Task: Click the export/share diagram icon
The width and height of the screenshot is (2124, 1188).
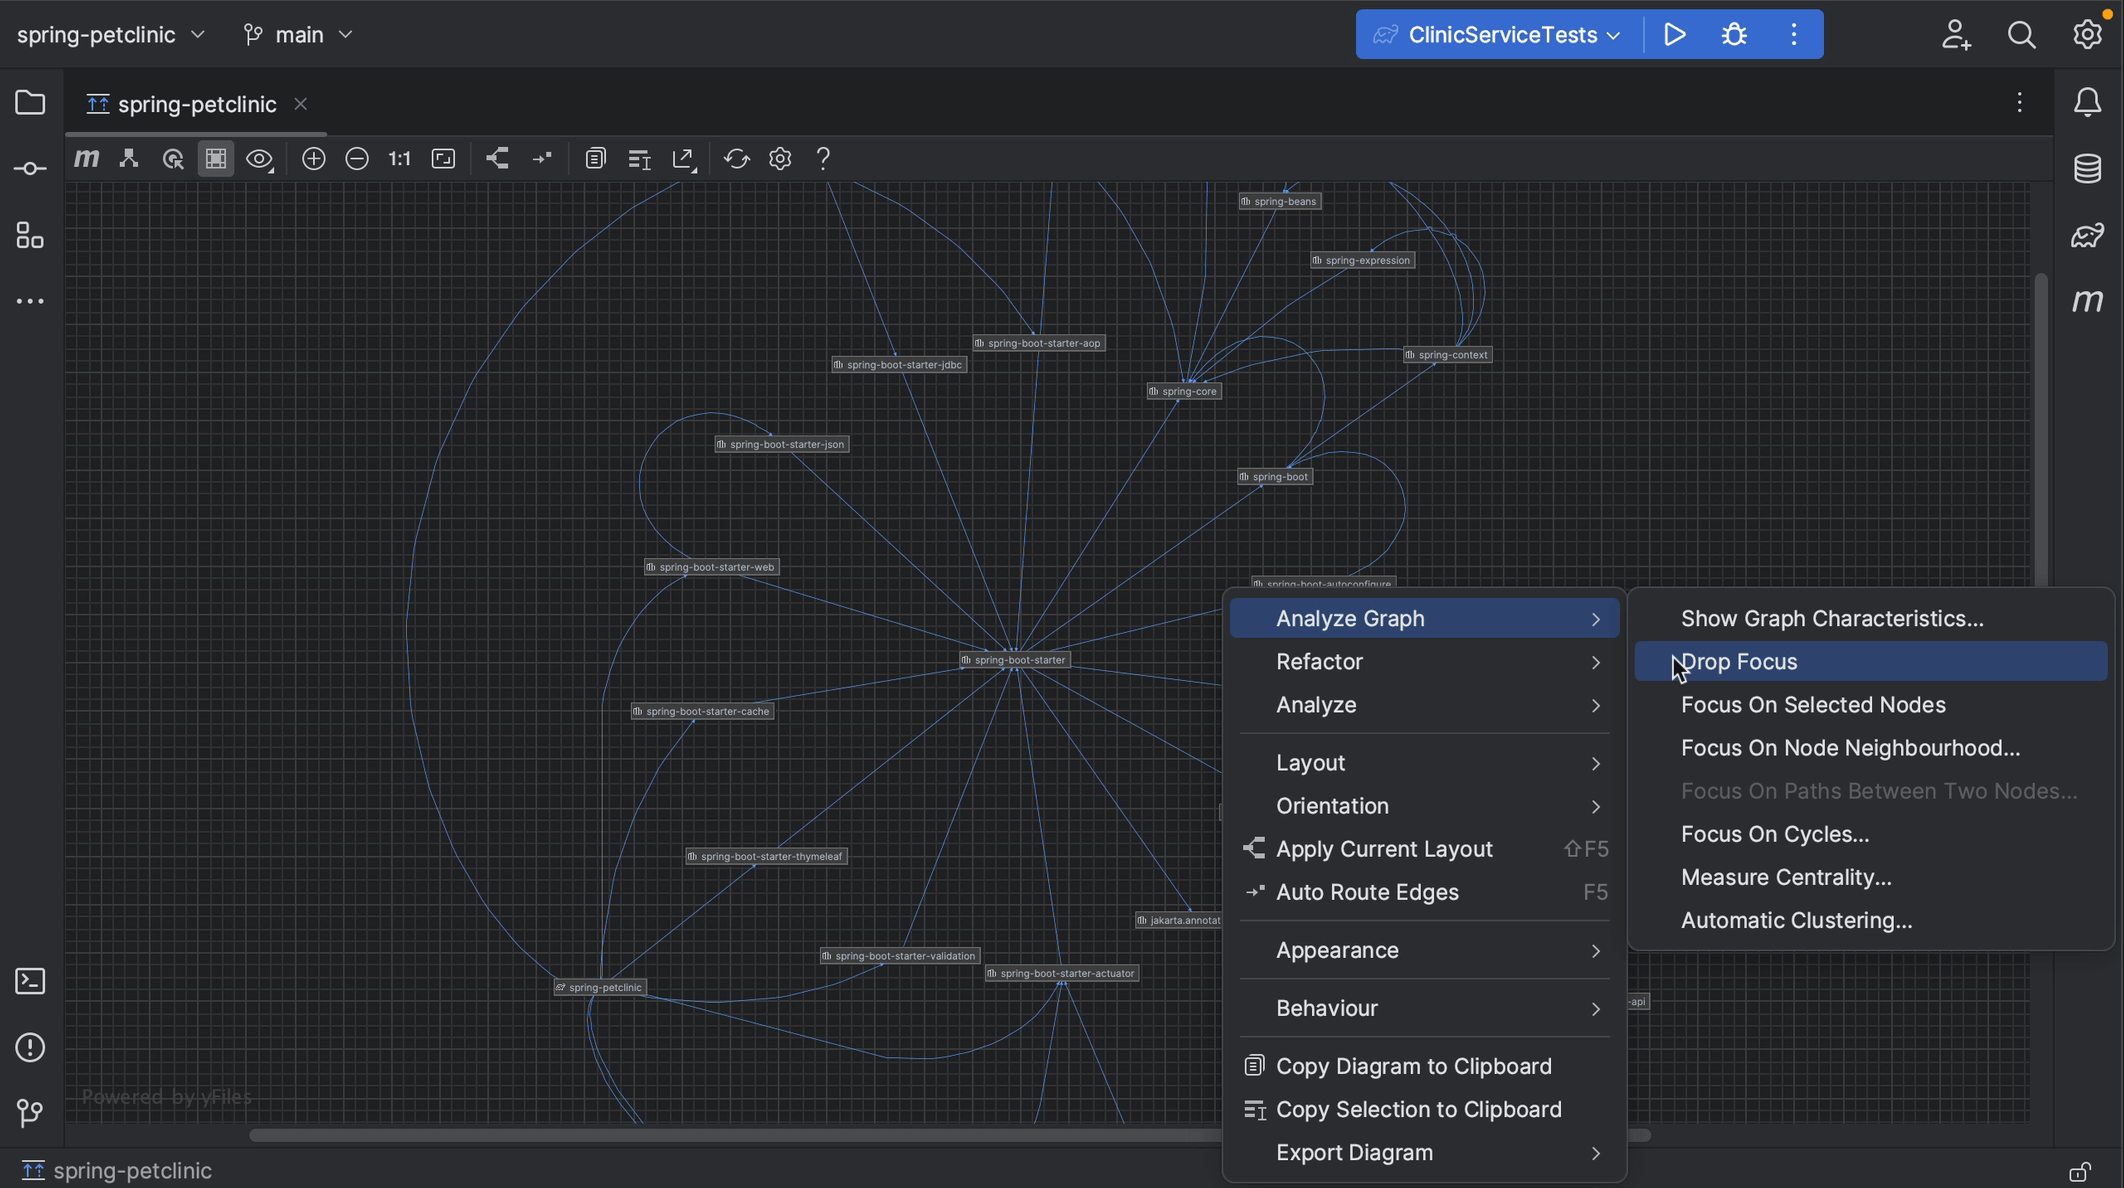Action: pyautogui.click(x=683, y=159)
